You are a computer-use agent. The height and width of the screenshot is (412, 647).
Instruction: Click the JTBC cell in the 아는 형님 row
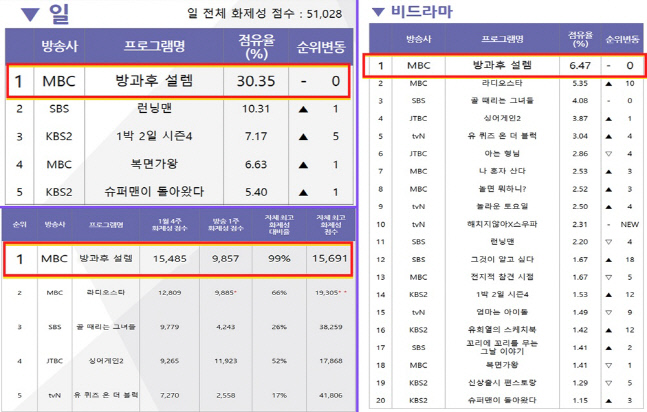pyautogui.click(x=418, y=154)
